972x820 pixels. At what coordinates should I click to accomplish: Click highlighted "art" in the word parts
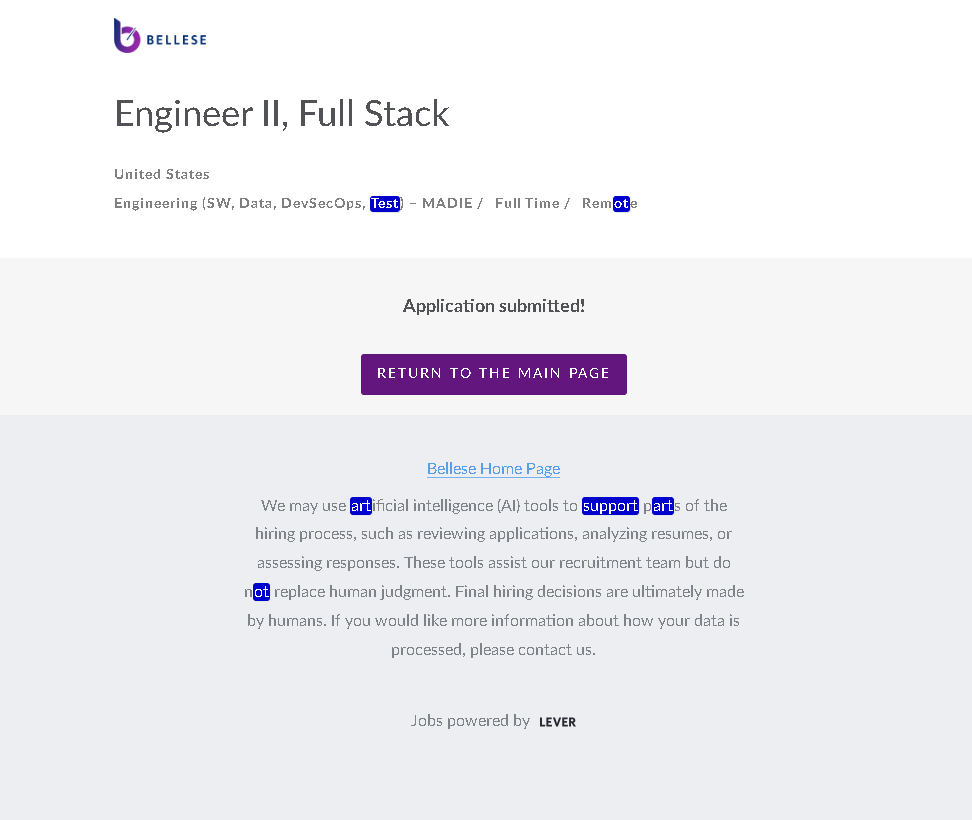[x=663, y=506]
